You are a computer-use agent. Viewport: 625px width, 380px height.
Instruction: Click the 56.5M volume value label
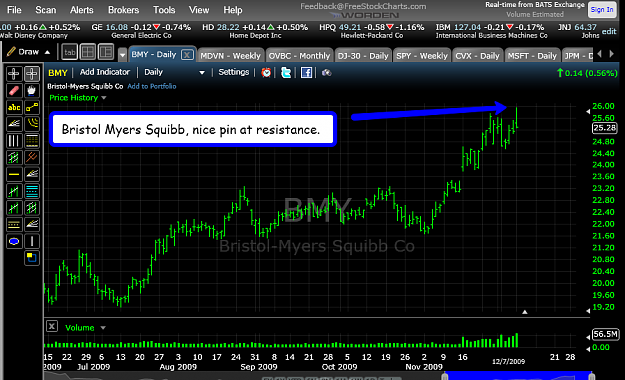[x=605, y=334]
